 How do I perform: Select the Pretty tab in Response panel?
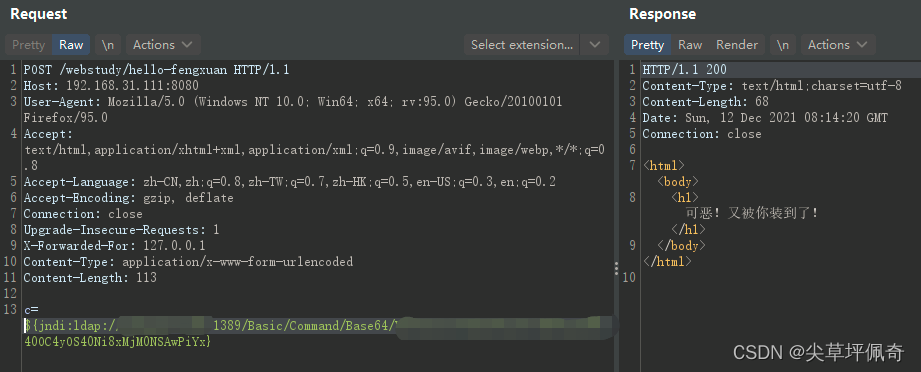coord(647,45)
